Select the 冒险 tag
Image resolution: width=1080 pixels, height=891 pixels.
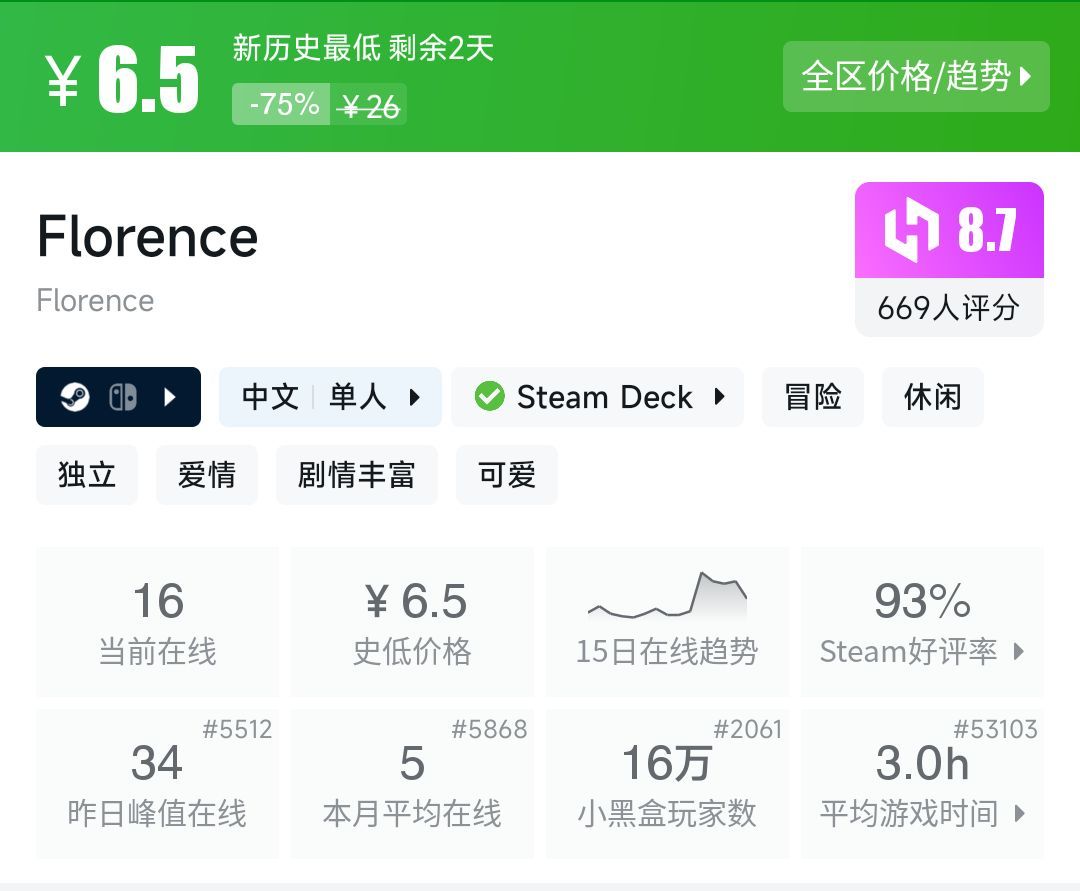point(812,397)
